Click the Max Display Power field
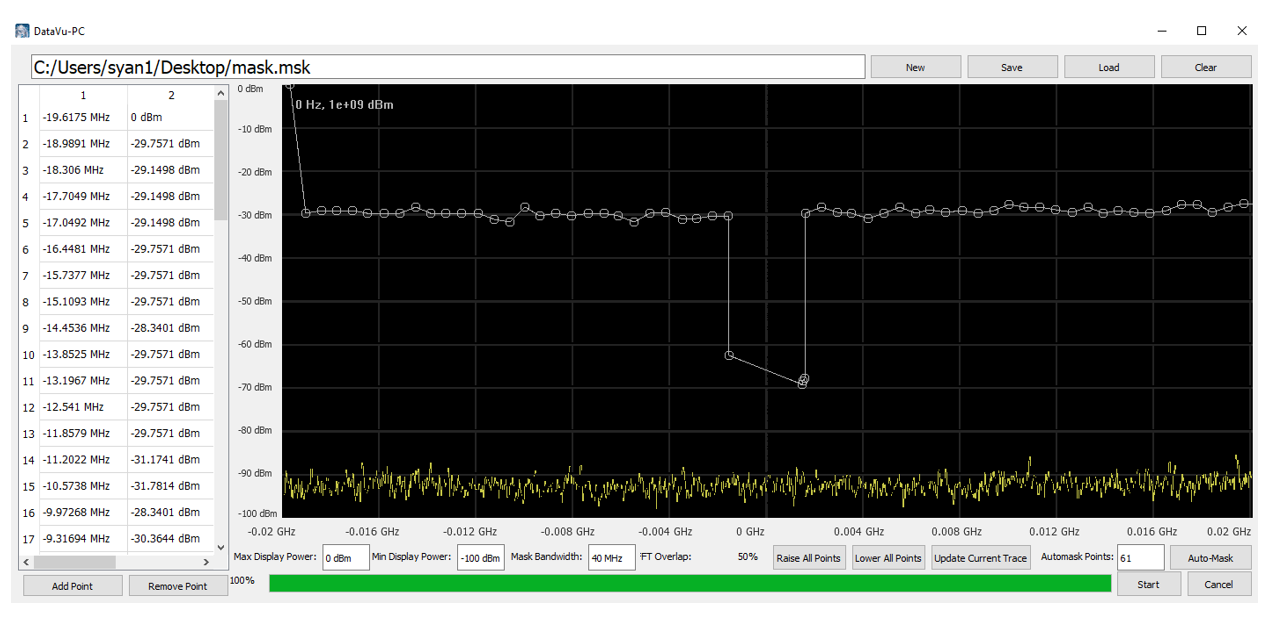Image resolution: width=1272 pixels, height=617 pixels. [x=345, y=558]
